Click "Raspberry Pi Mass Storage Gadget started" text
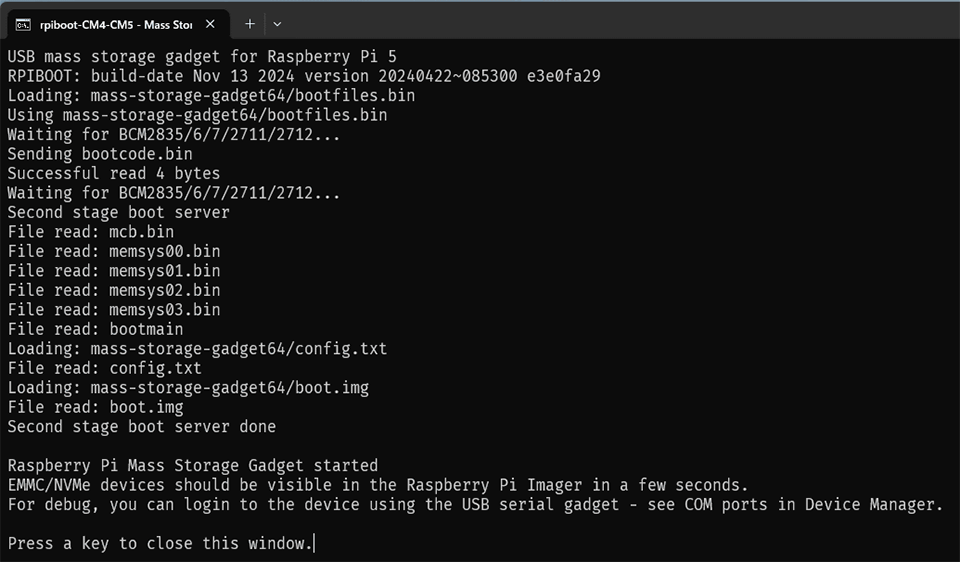Image resolution: width=960 pixels, height=562 pixels. (x=192, y=465)
